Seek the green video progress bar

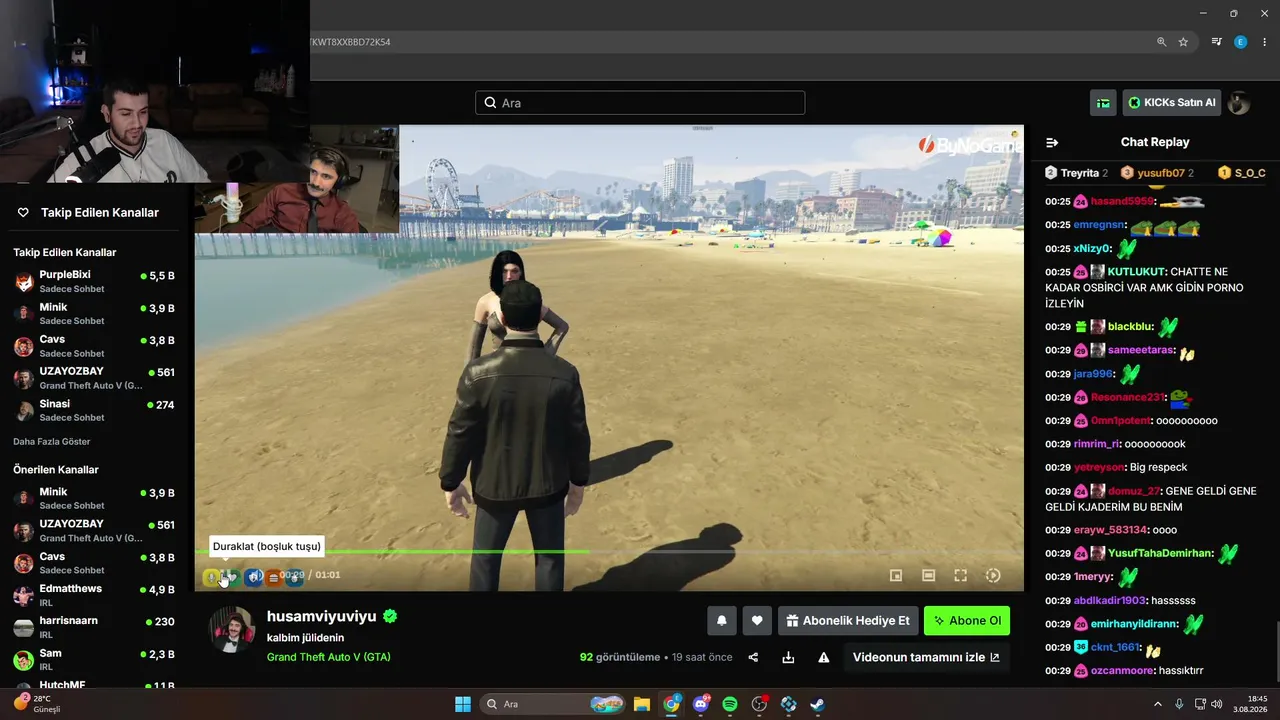(x=609, y=551)
